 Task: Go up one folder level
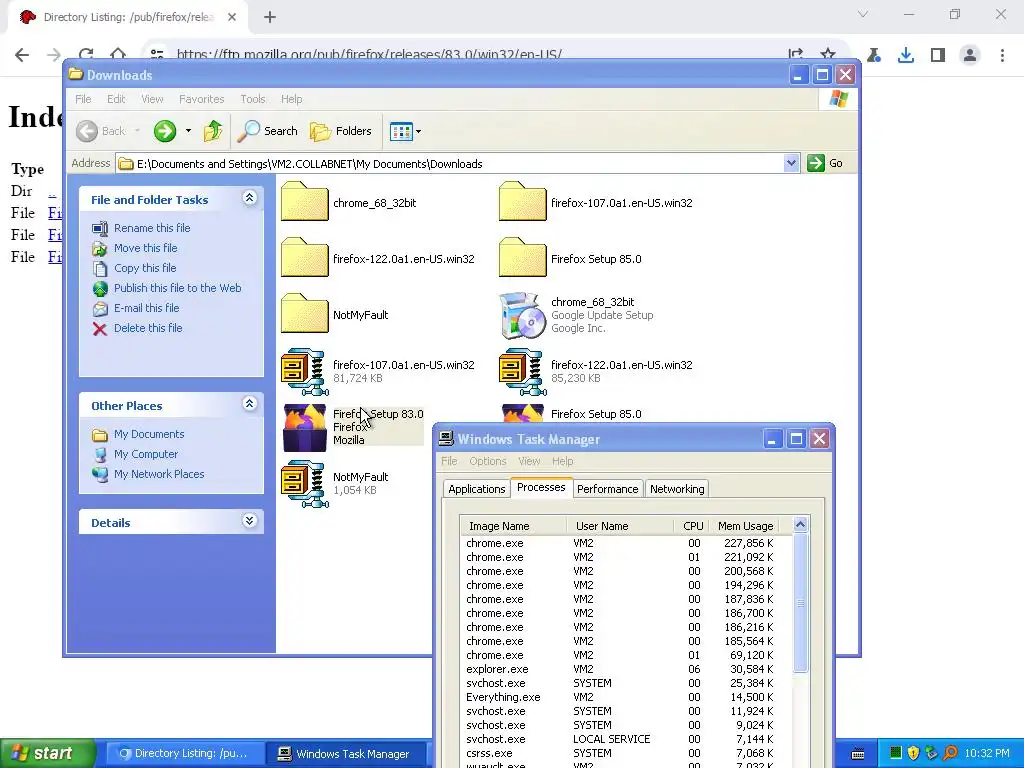pyautogui.click(x=213, y=131)
